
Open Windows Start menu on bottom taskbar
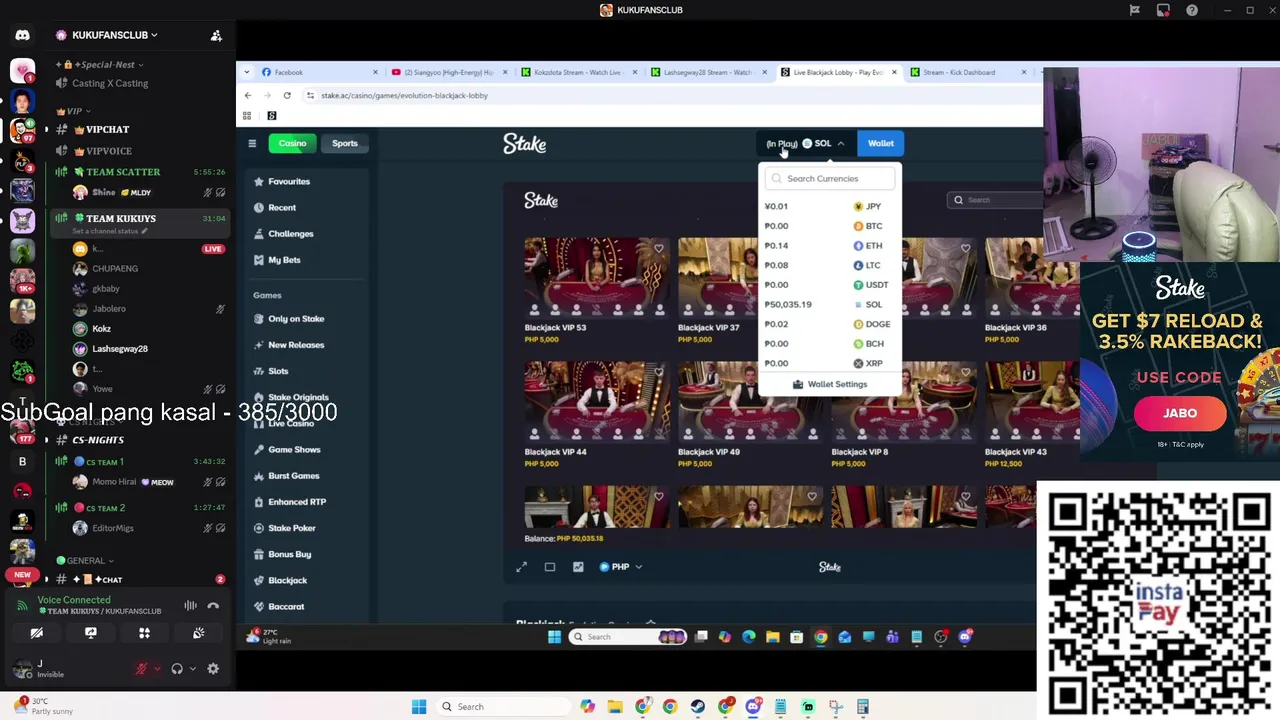point(419,707)
